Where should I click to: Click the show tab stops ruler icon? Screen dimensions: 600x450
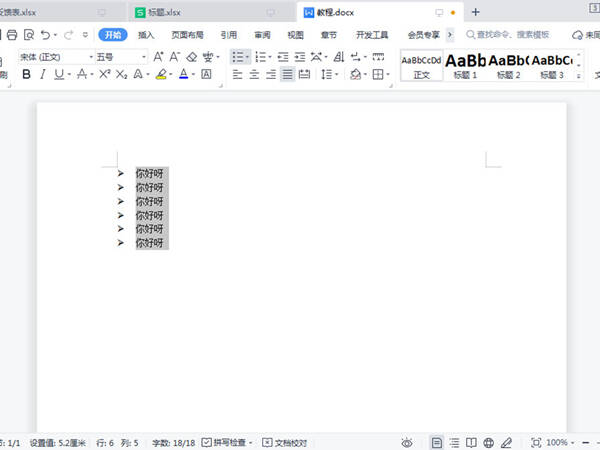click(x=378, y=57)
